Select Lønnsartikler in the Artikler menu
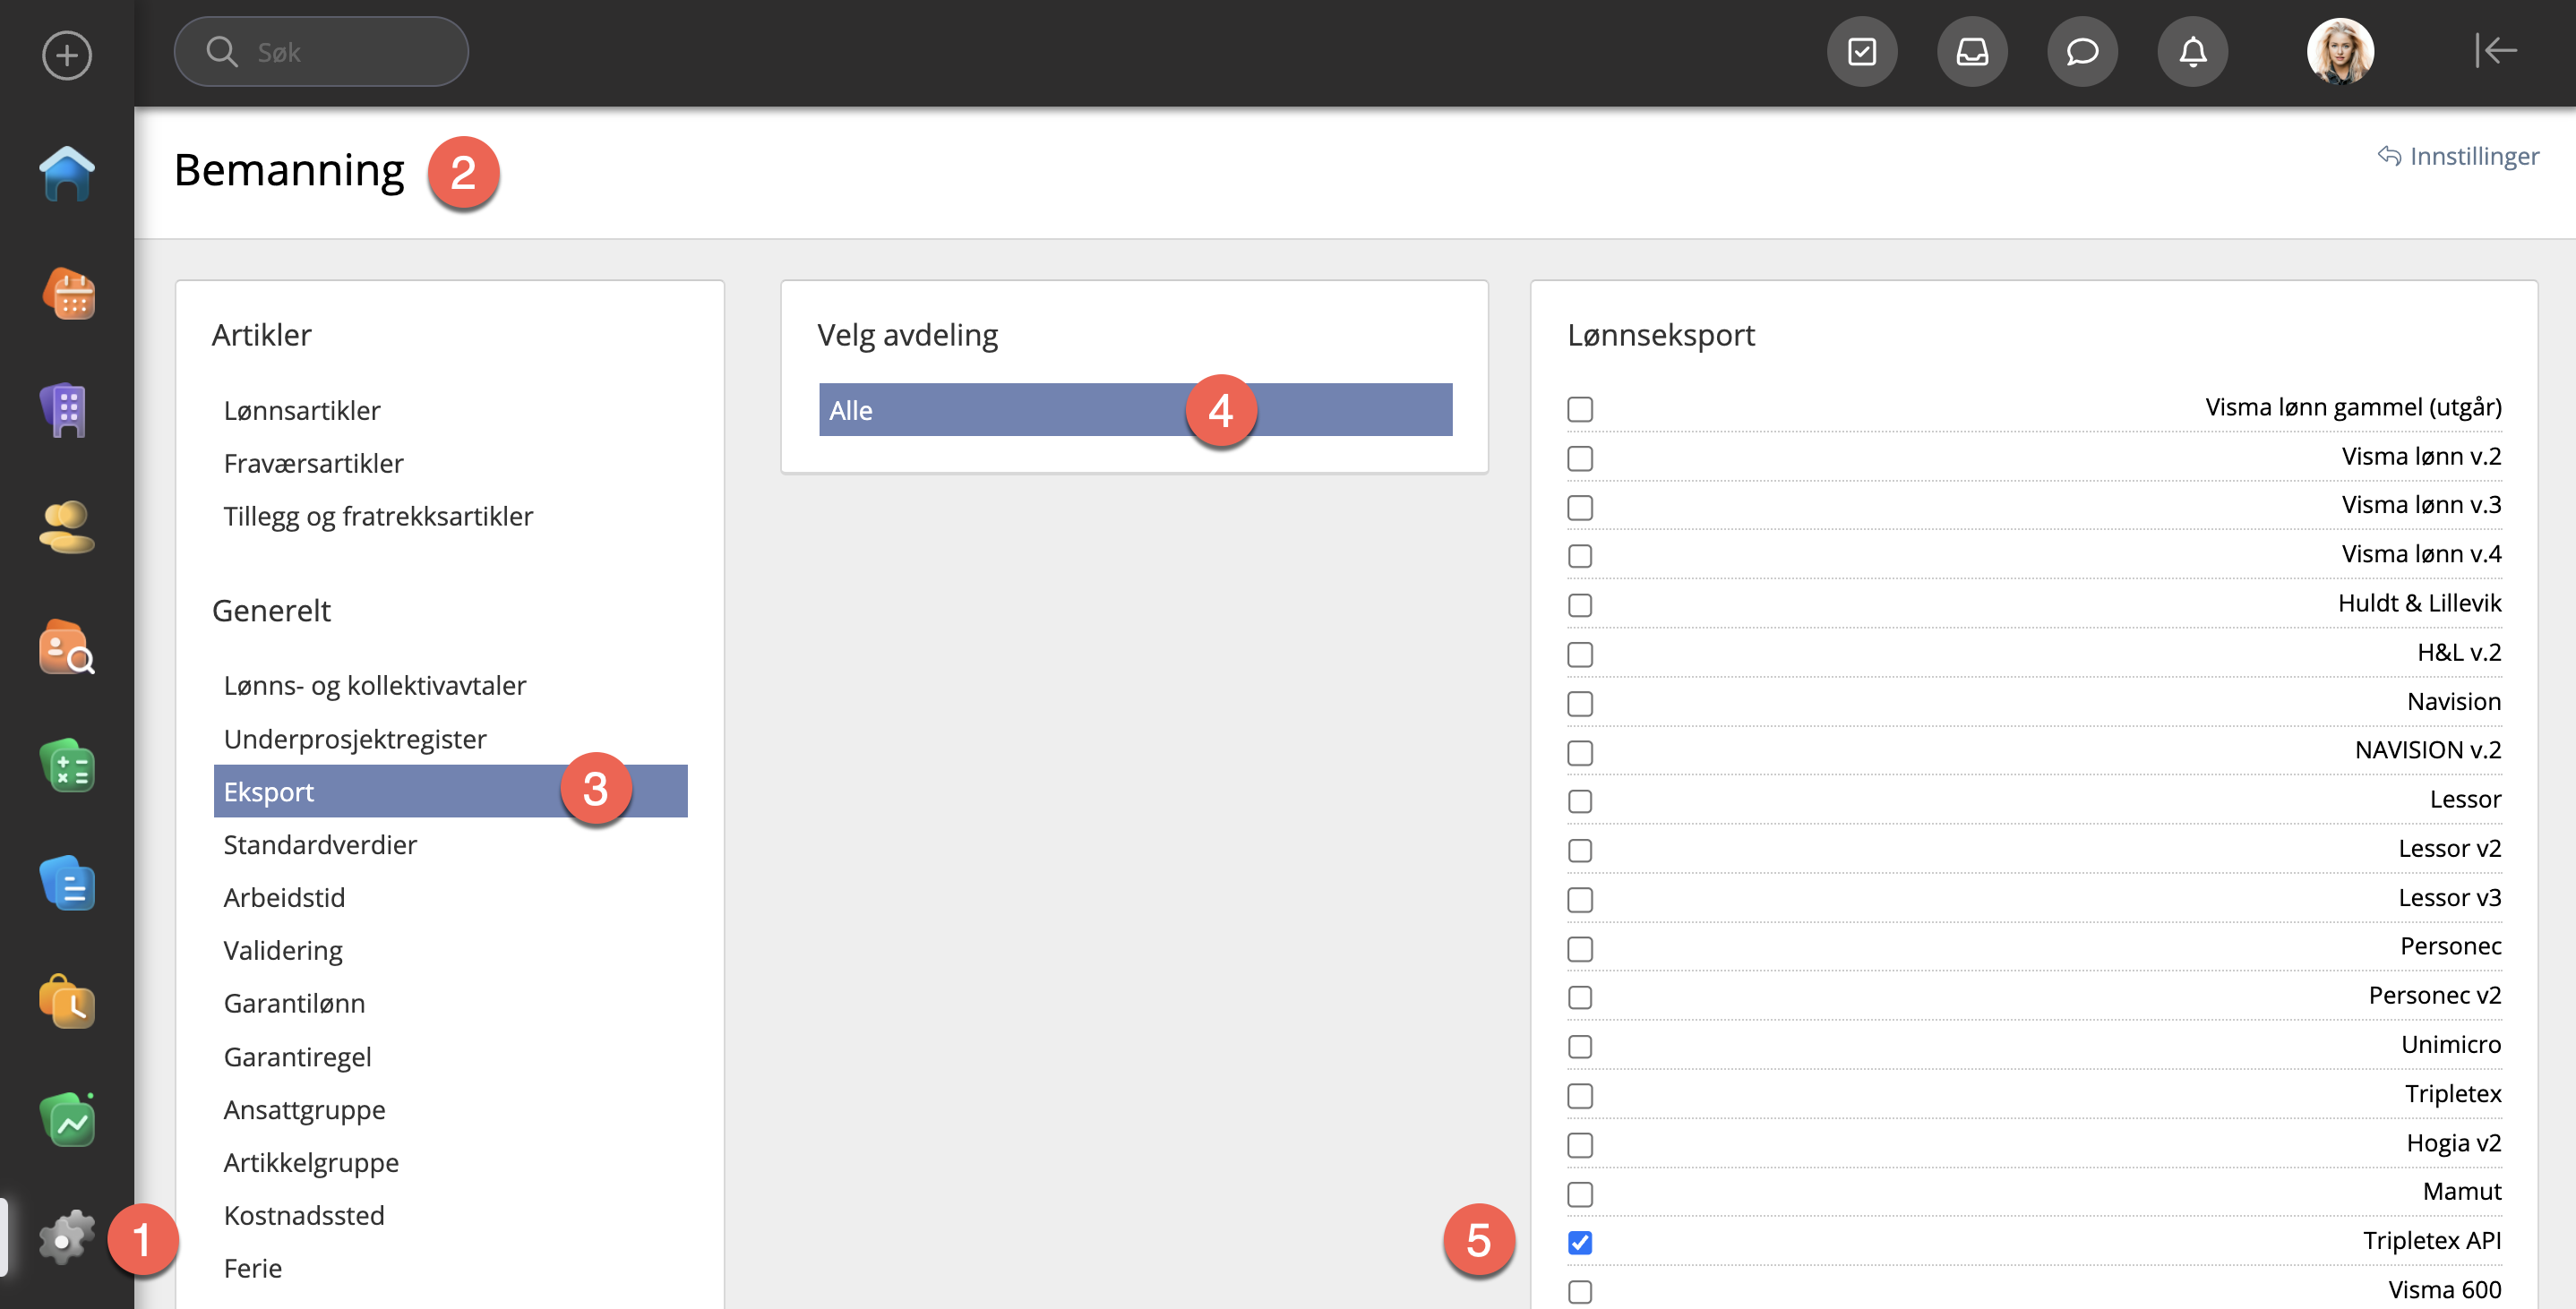 pyautogui.click(x=302, y=410)
